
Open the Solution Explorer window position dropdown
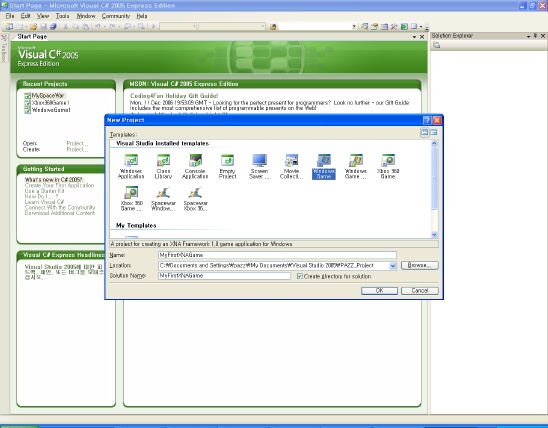(x=528, y=36)
